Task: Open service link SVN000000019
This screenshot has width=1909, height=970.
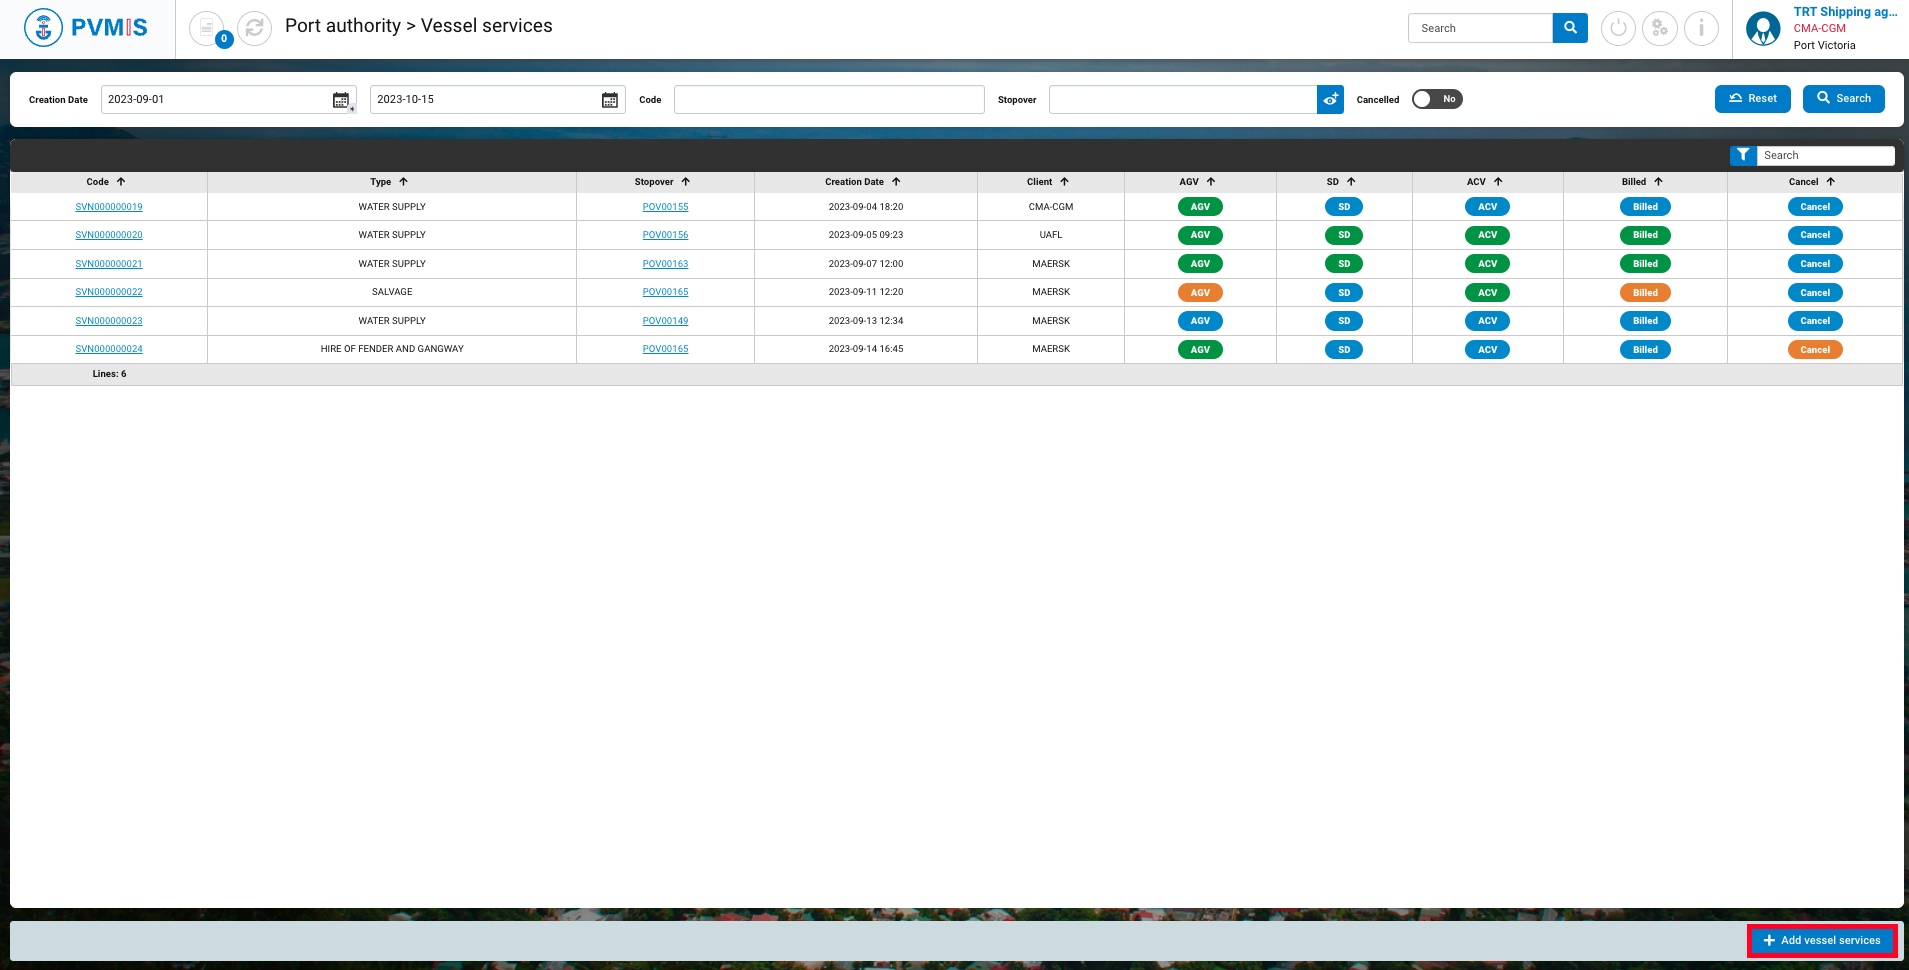Action: tap(109, 207)
